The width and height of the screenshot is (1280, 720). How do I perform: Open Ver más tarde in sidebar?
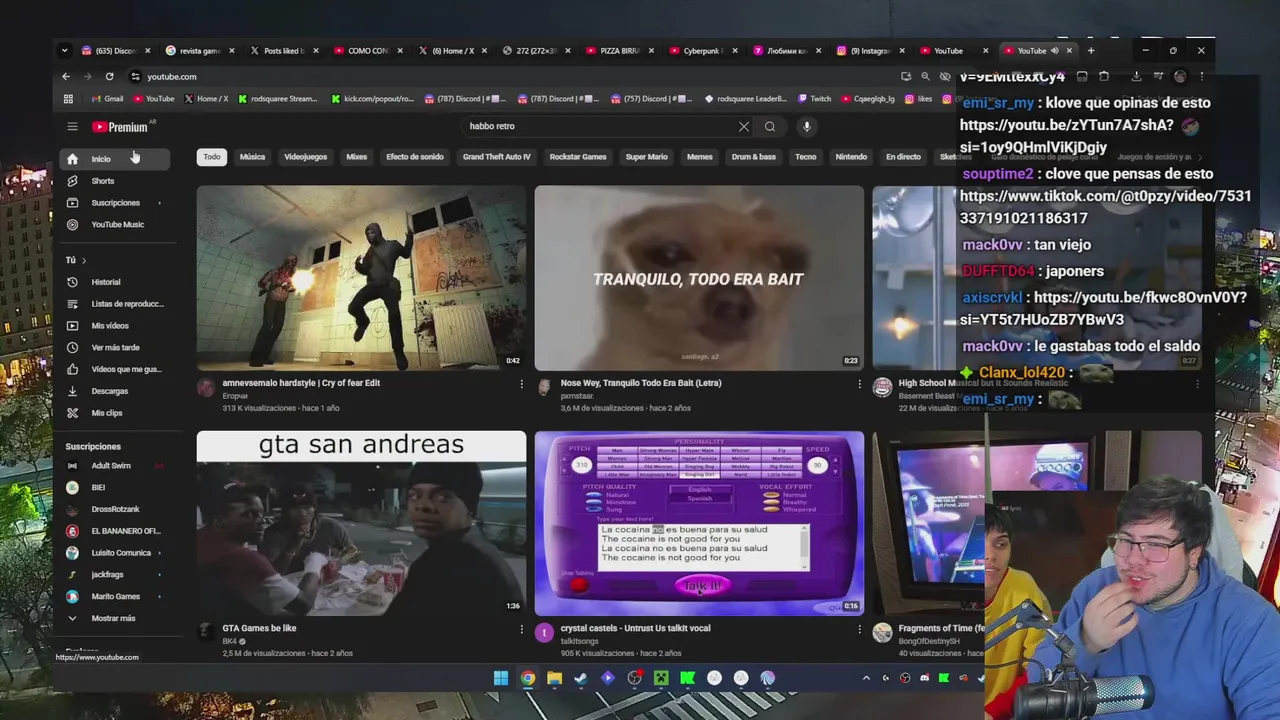(x=114, y=348)
